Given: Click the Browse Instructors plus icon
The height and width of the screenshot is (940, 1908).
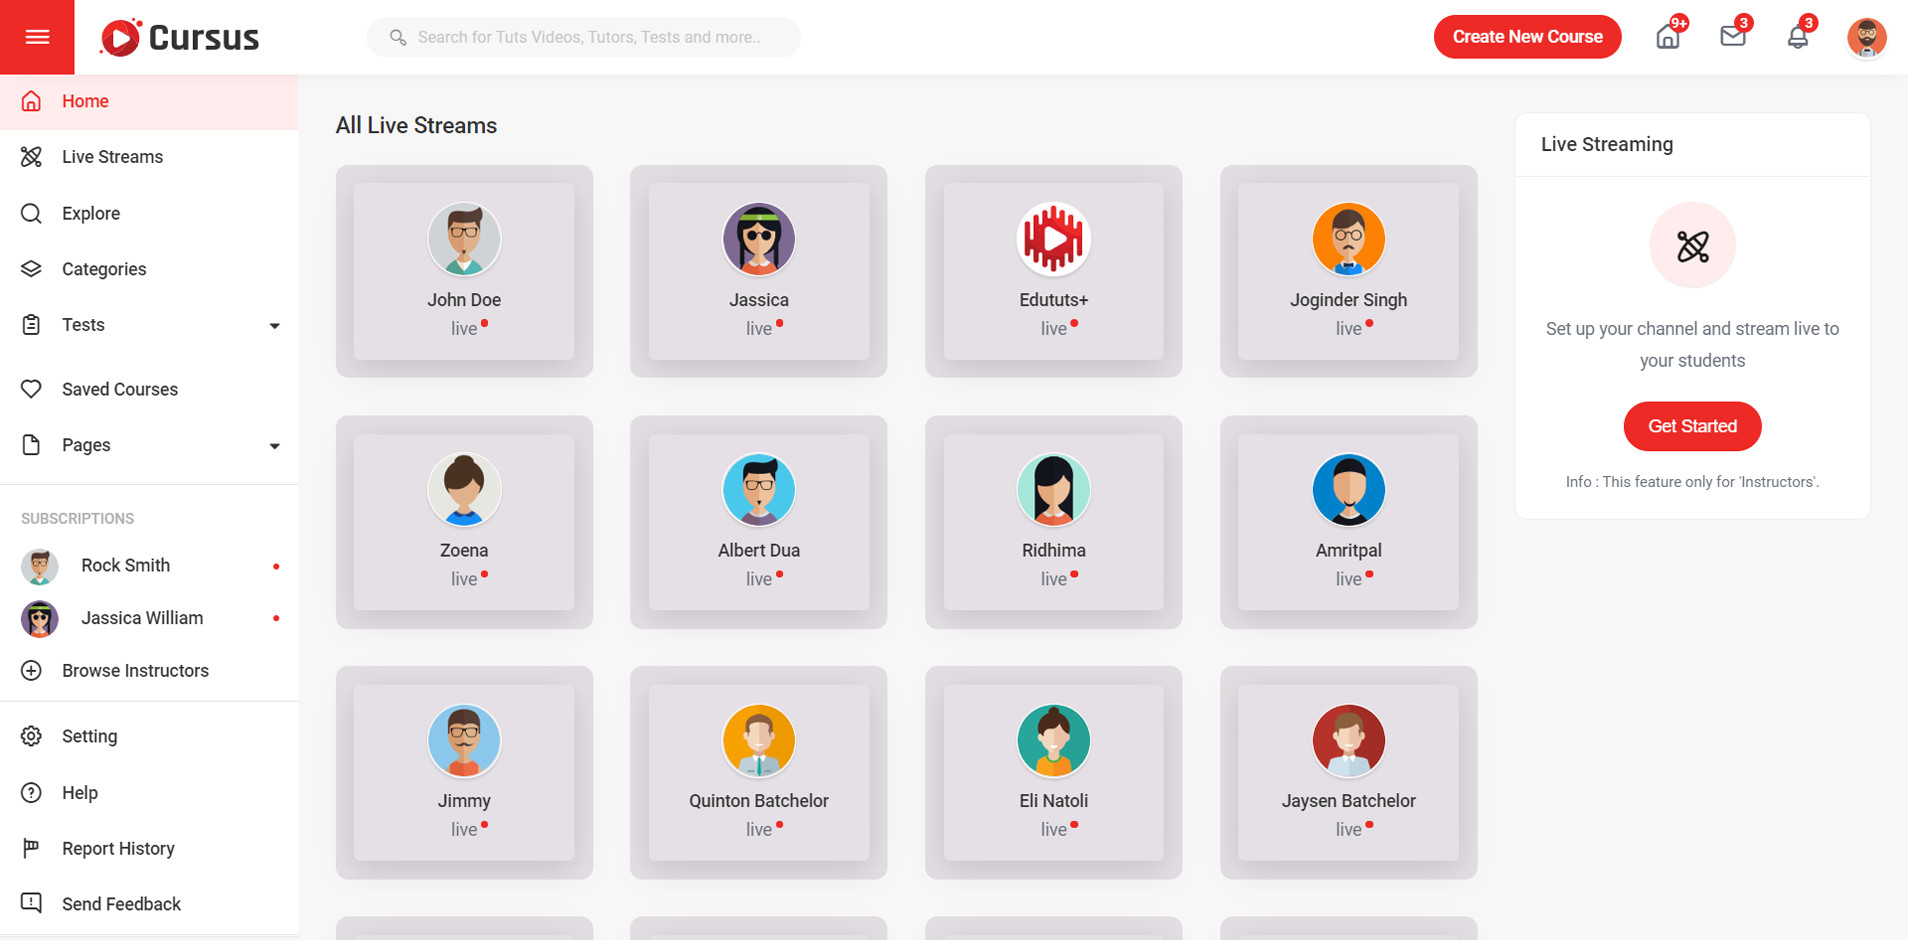Looking at the screenshot, I should click(32, 671).
